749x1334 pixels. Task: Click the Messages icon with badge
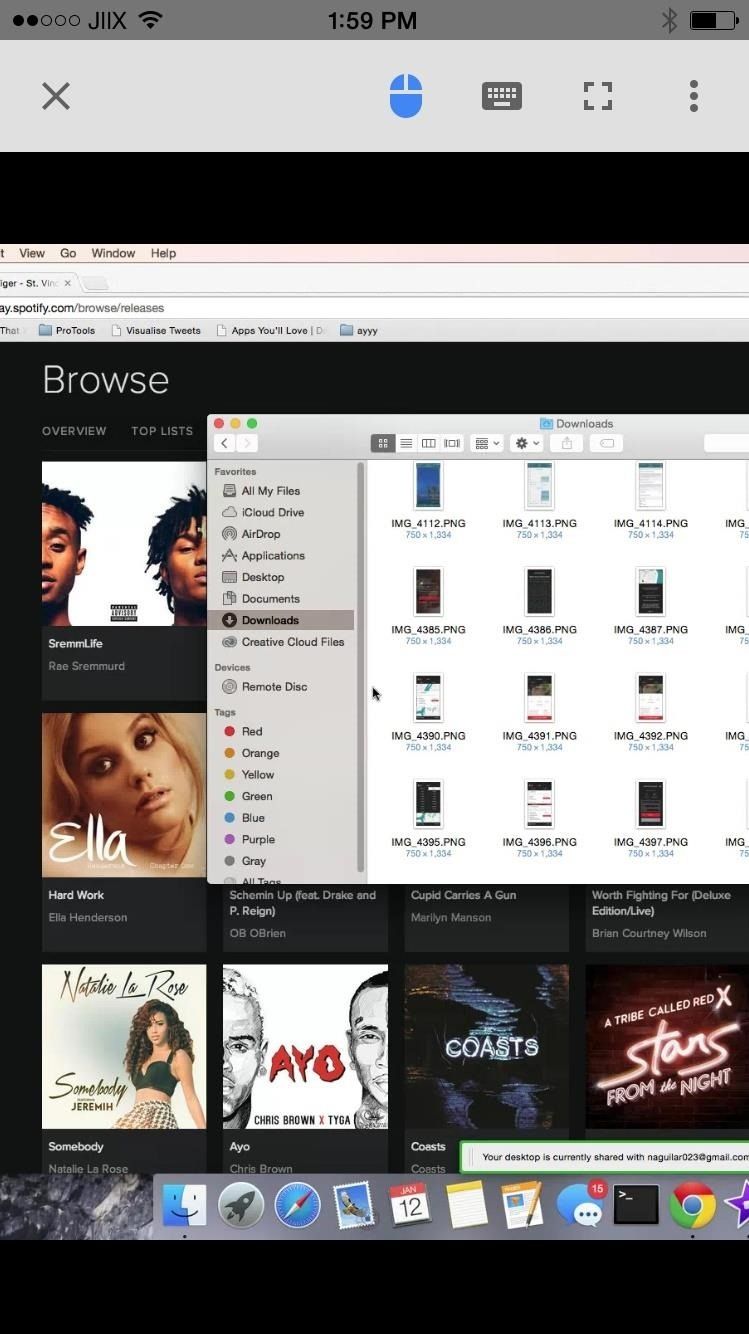point(580,1205)
